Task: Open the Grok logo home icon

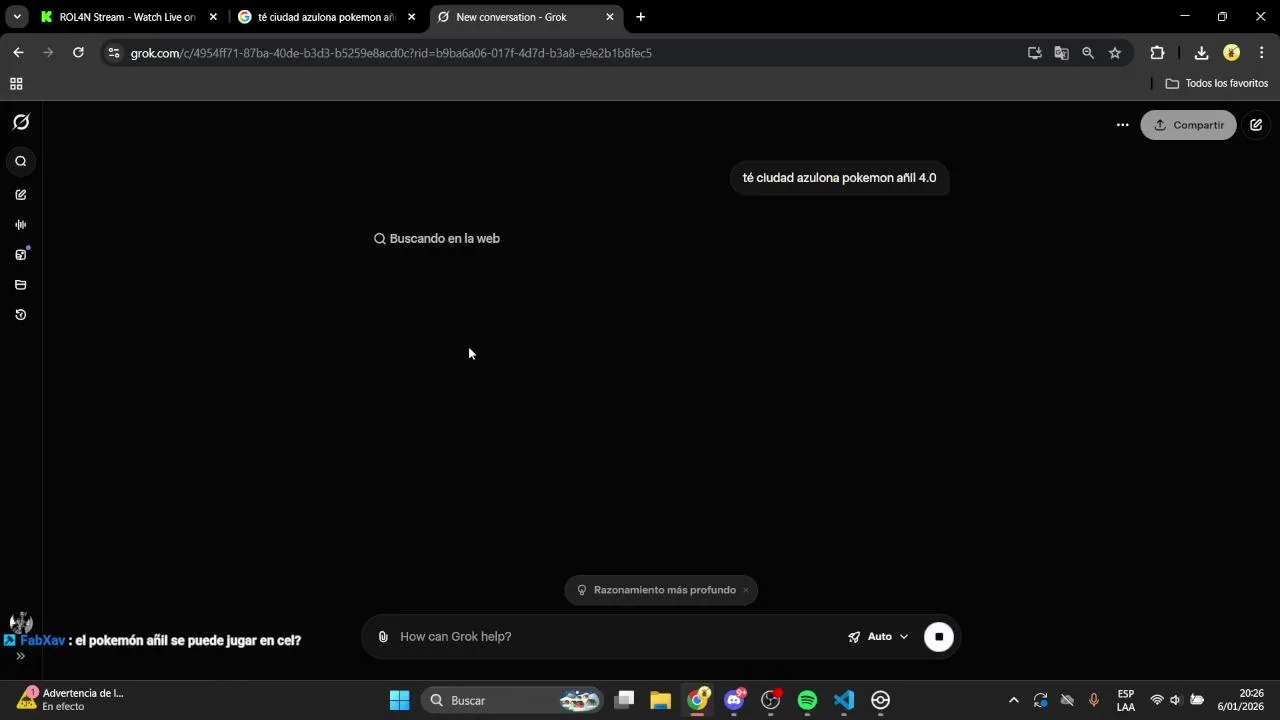Action: (21, 122)
